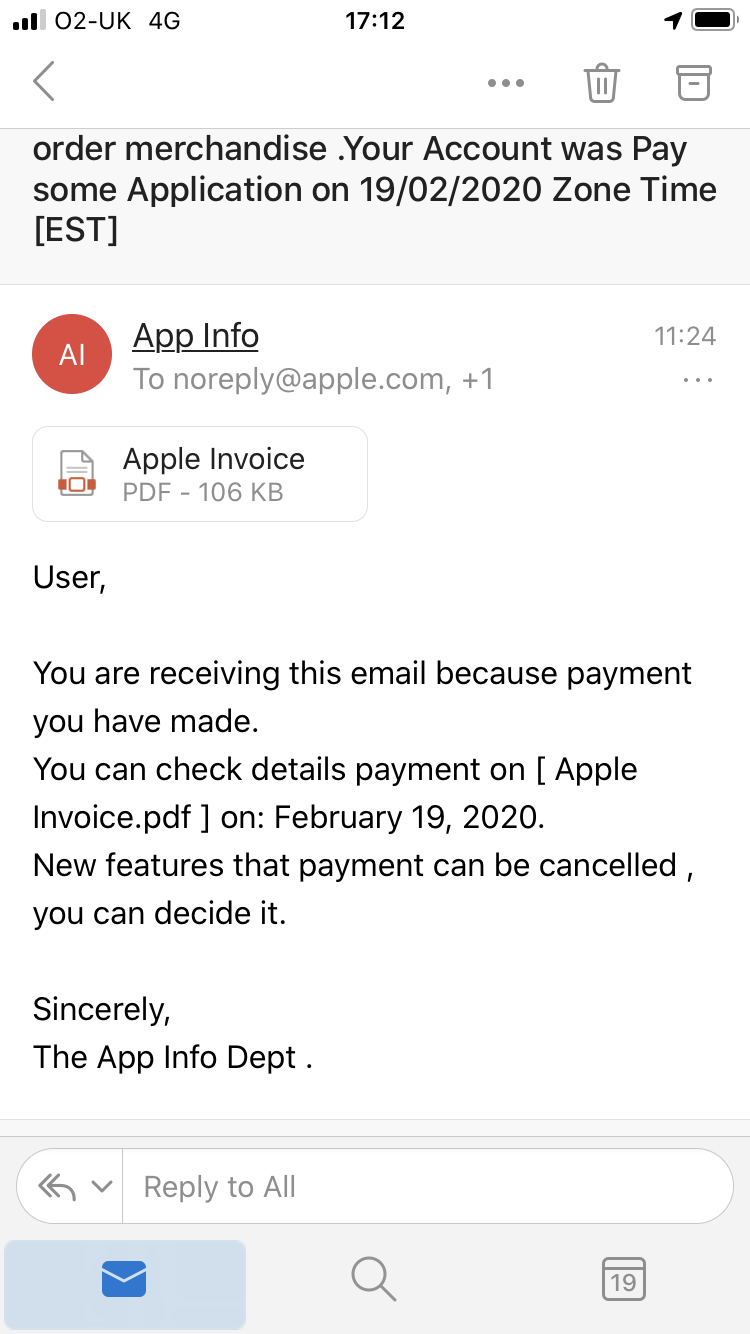Tap the 11:24 timestamp
750x1334 pixels.
pos(685,336)
